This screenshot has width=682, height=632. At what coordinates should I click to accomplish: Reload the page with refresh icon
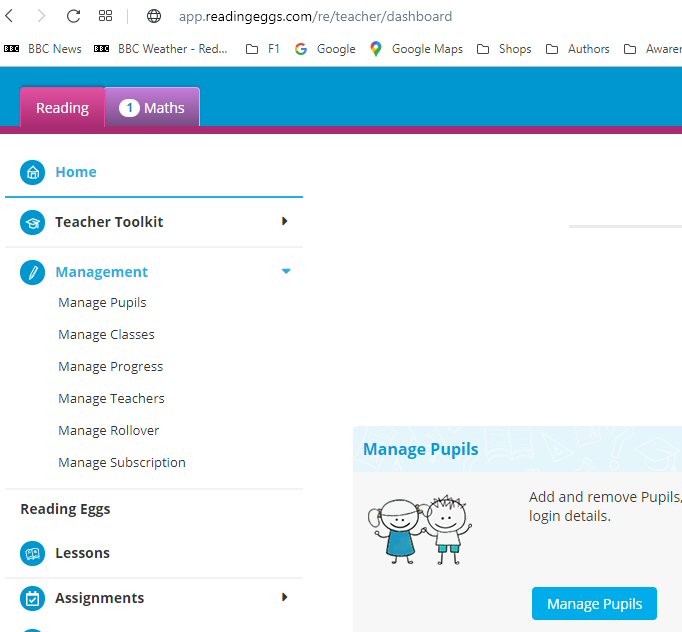pos(73,16)
